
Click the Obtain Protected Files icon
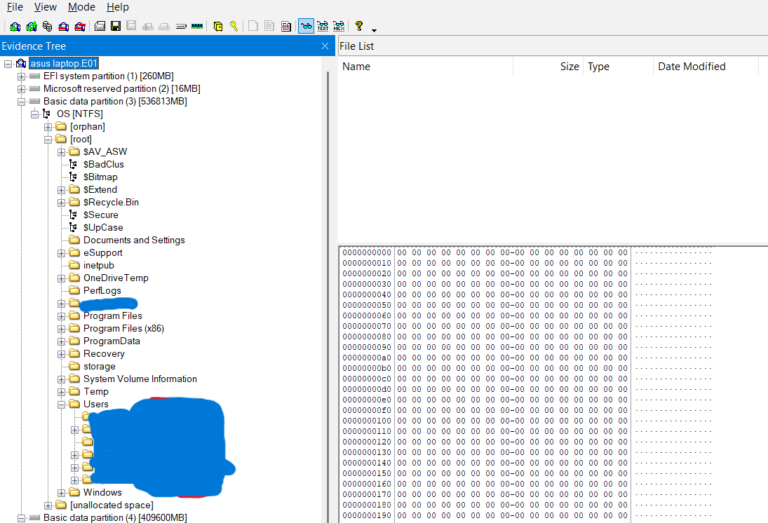218,26
